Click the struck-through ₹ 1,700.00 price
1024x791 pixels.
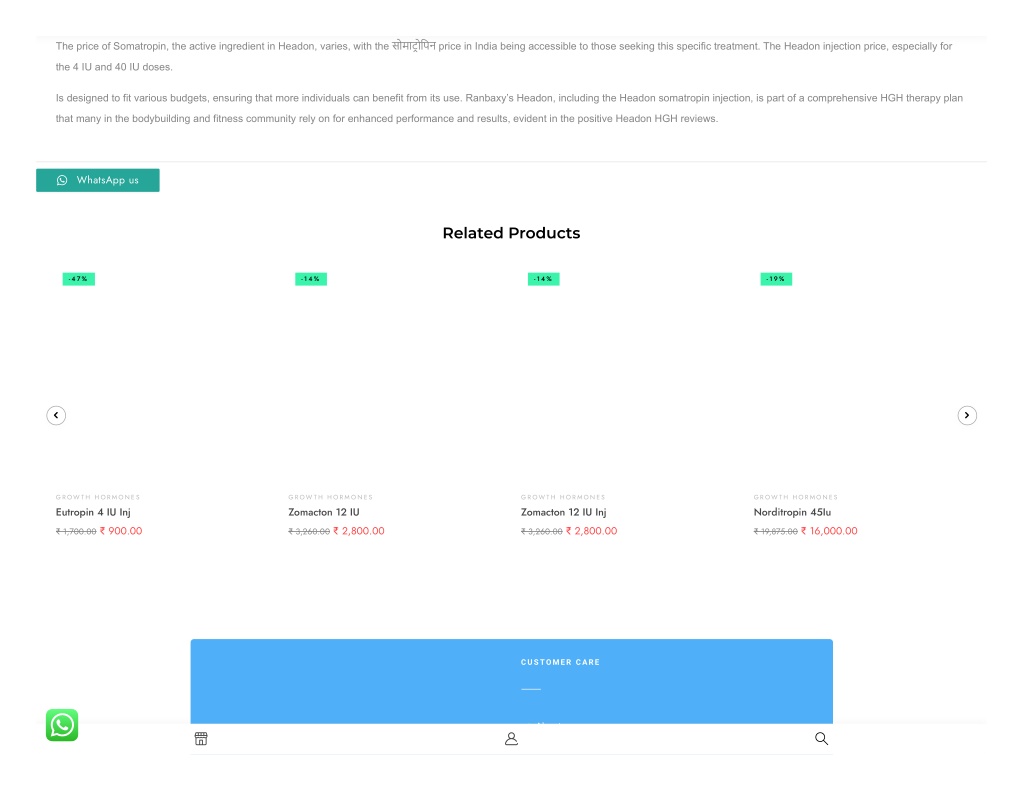pos(76,532)
